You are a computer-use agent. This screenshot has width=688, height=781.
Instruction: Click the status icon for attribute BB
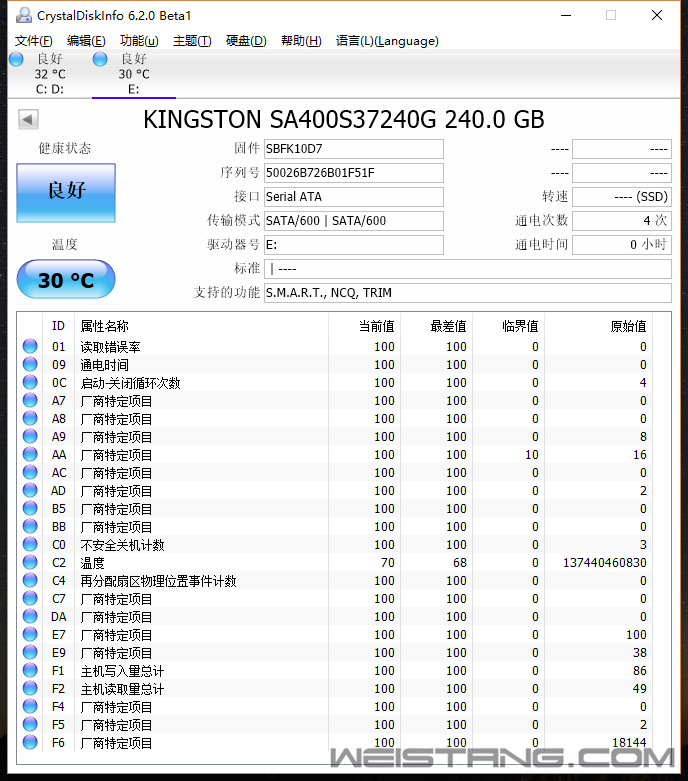(x=30, y=526)
